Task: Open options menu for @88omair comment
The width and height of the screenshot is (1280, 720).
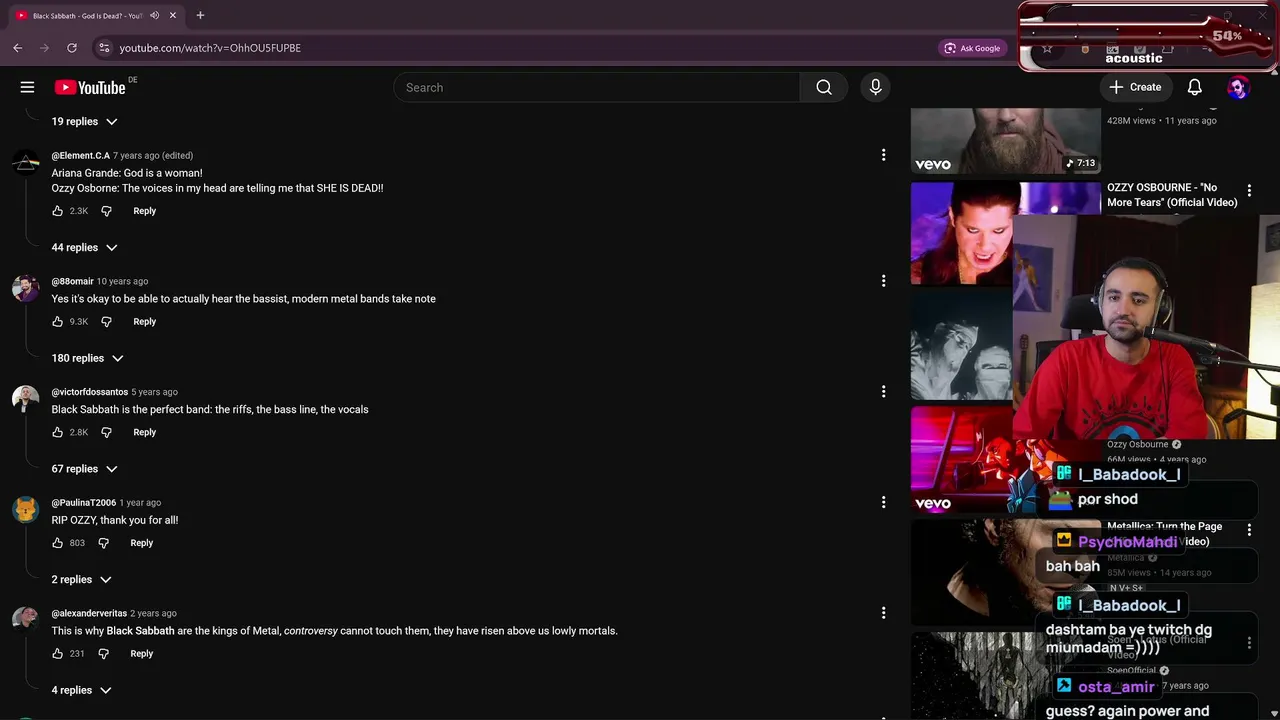Action: pos(883,281)
